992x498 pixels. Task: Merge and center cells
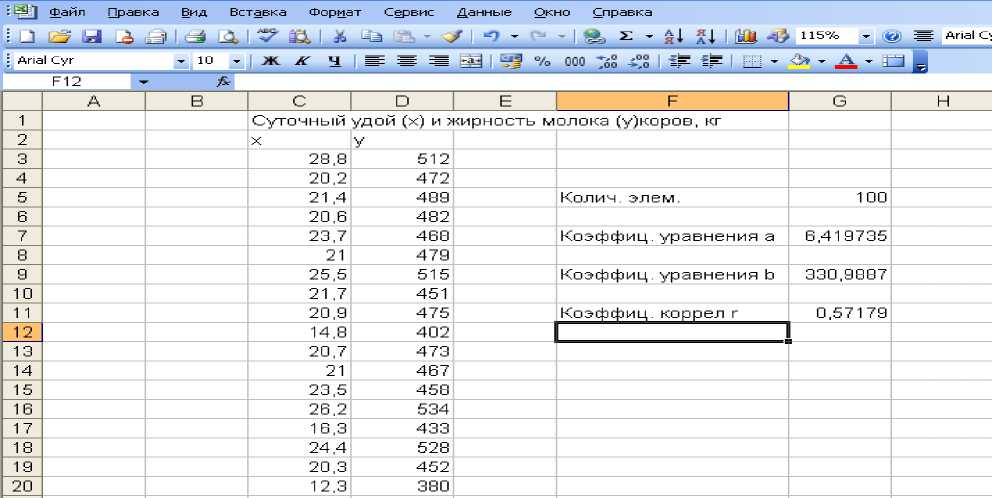[x=471, y=61]
